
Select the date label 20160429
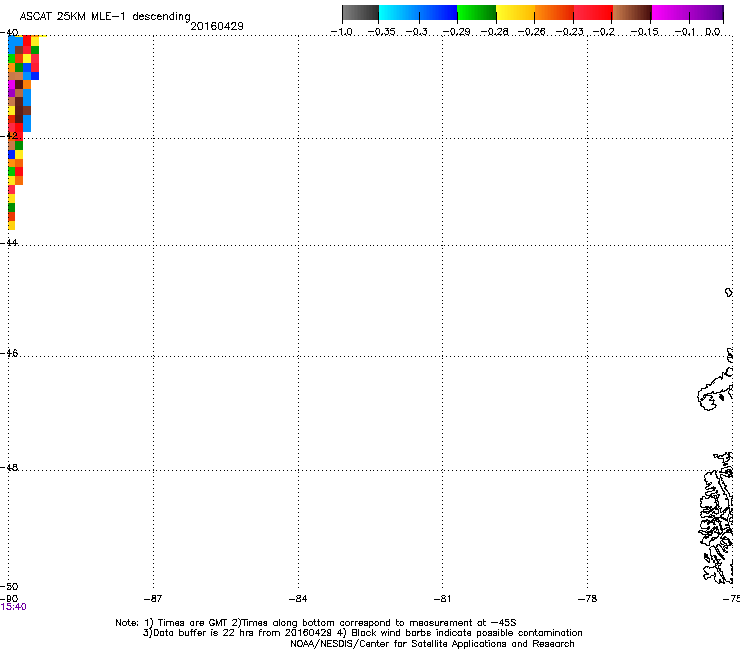pyautogui.click(x=217, y=26)
